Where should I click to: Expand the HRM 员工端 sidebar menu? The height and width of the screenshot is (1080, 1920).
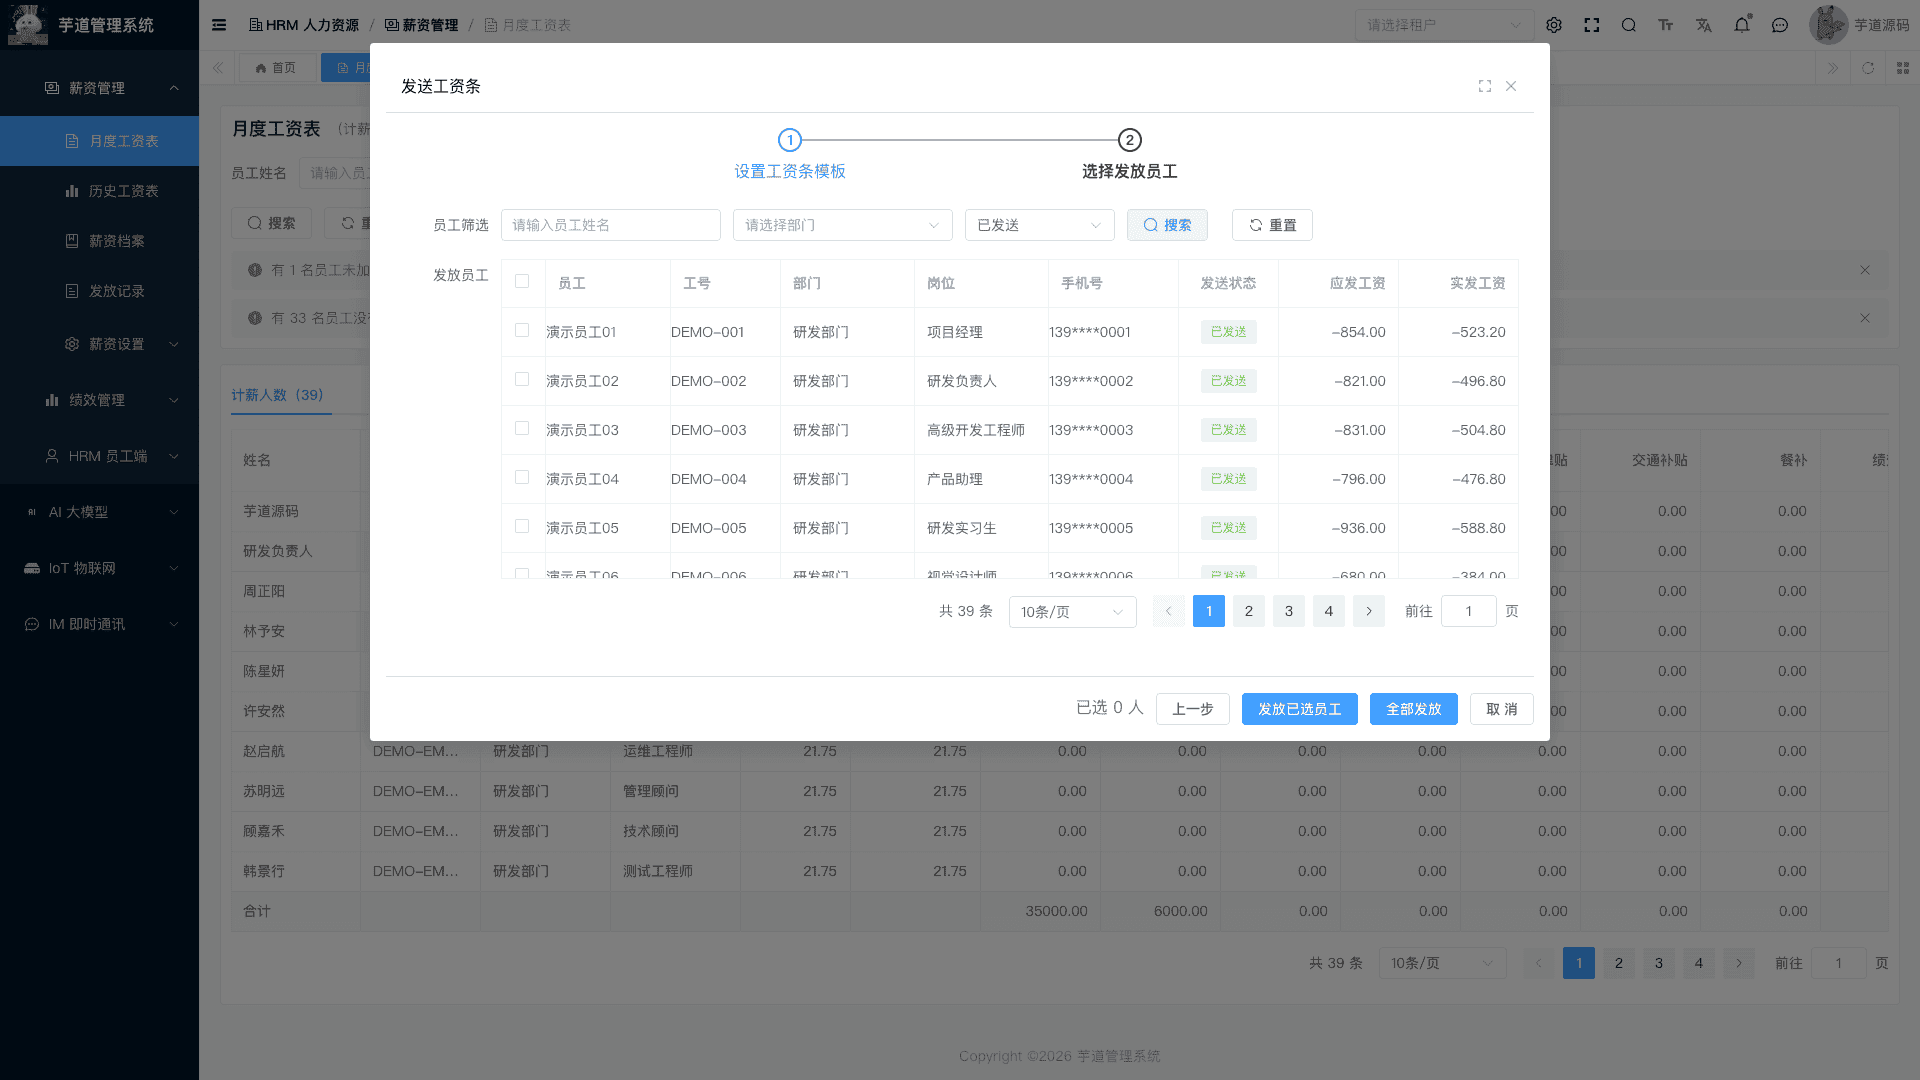[x=99, y=456]
